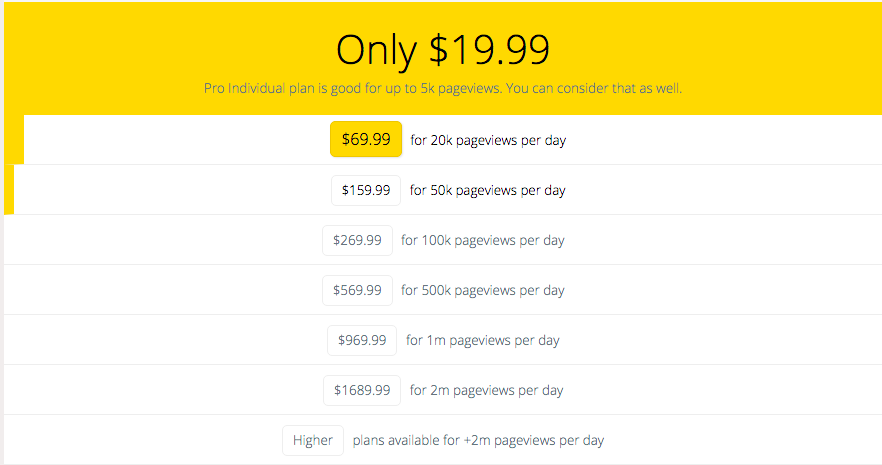Choose the $159.99 plan button
882x465 pixels.
[x=366, y=190]
